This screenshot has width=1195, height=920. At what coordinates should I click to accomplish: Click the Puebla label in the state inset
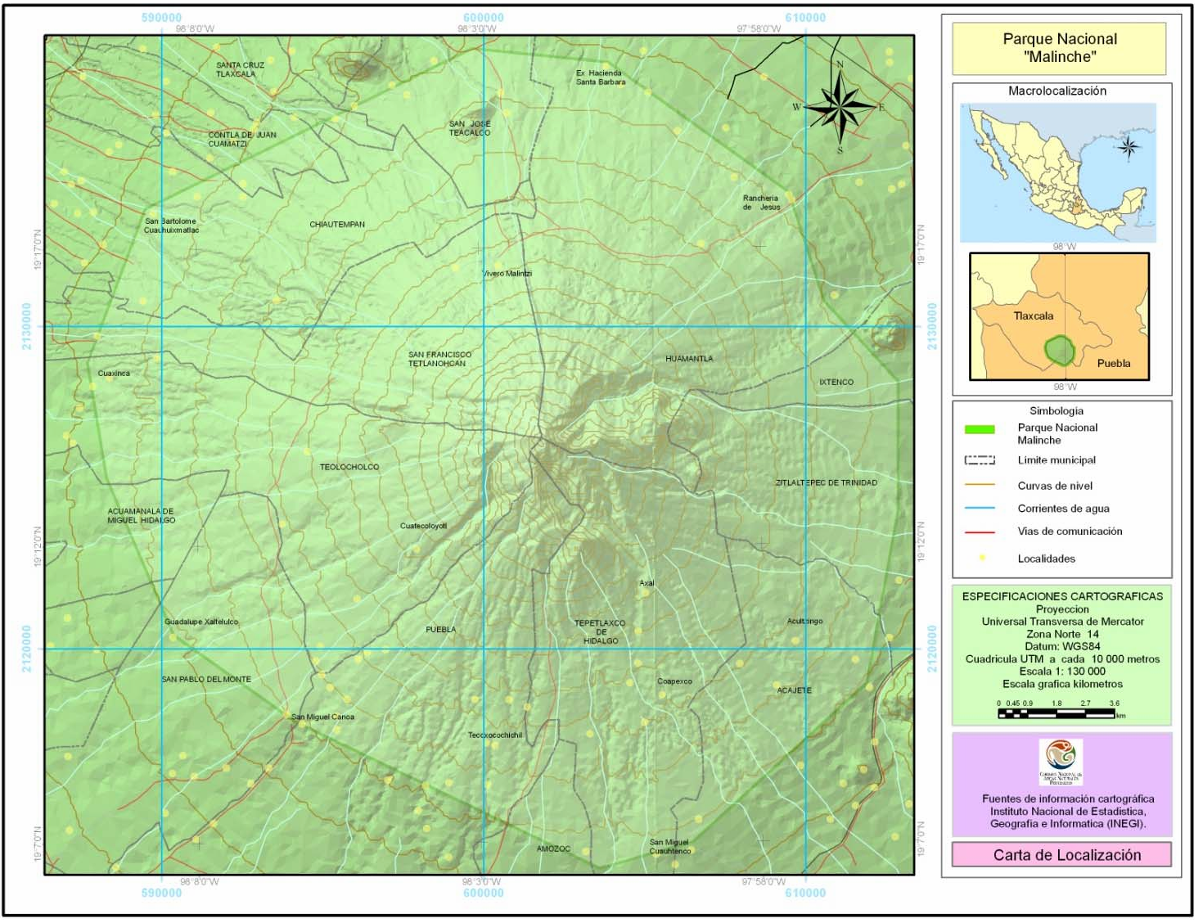tap(1113, 363)
